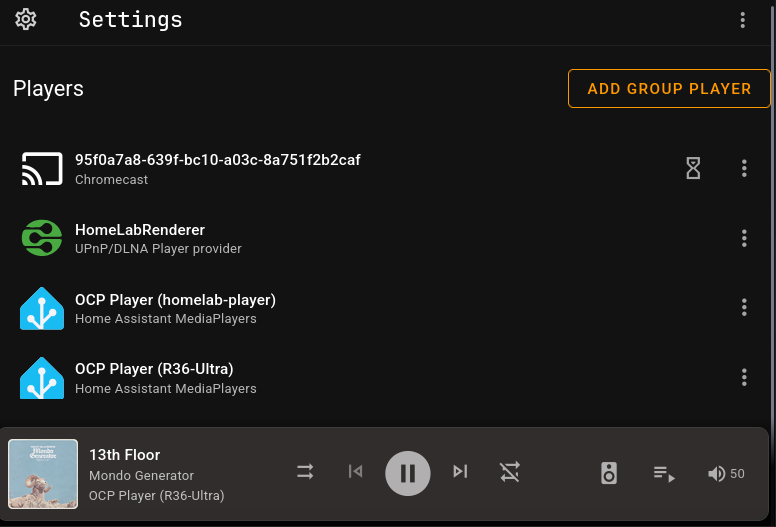
Task: Skip to the next track
Action: point(460,472)
